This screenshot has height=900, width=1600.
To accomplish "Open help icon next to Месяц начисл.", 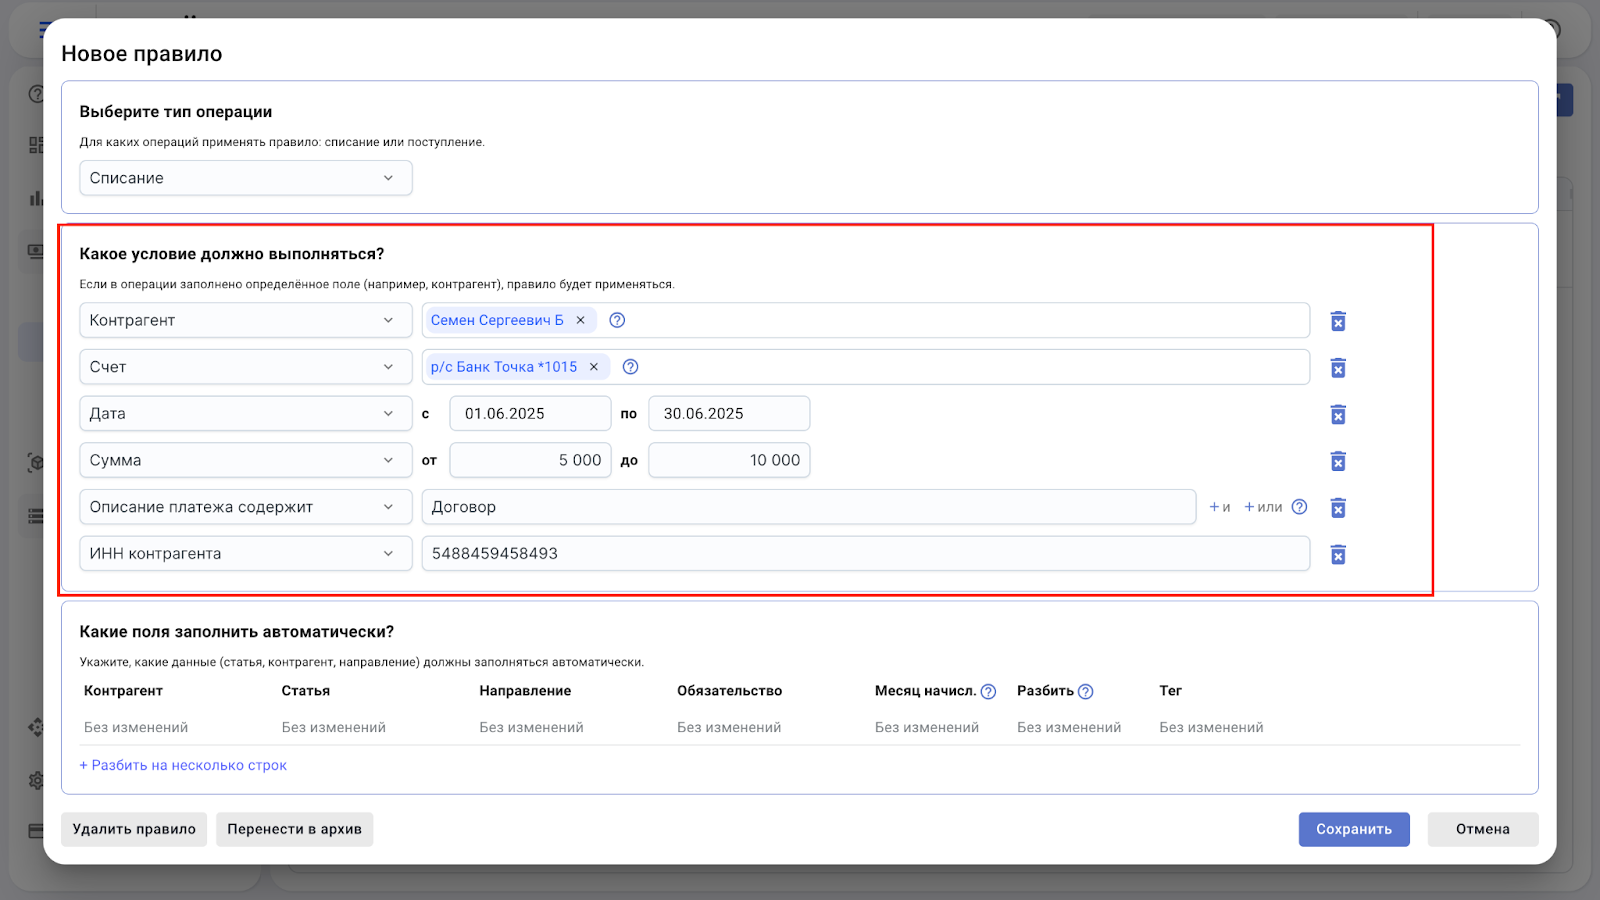I will click(988, 692).
